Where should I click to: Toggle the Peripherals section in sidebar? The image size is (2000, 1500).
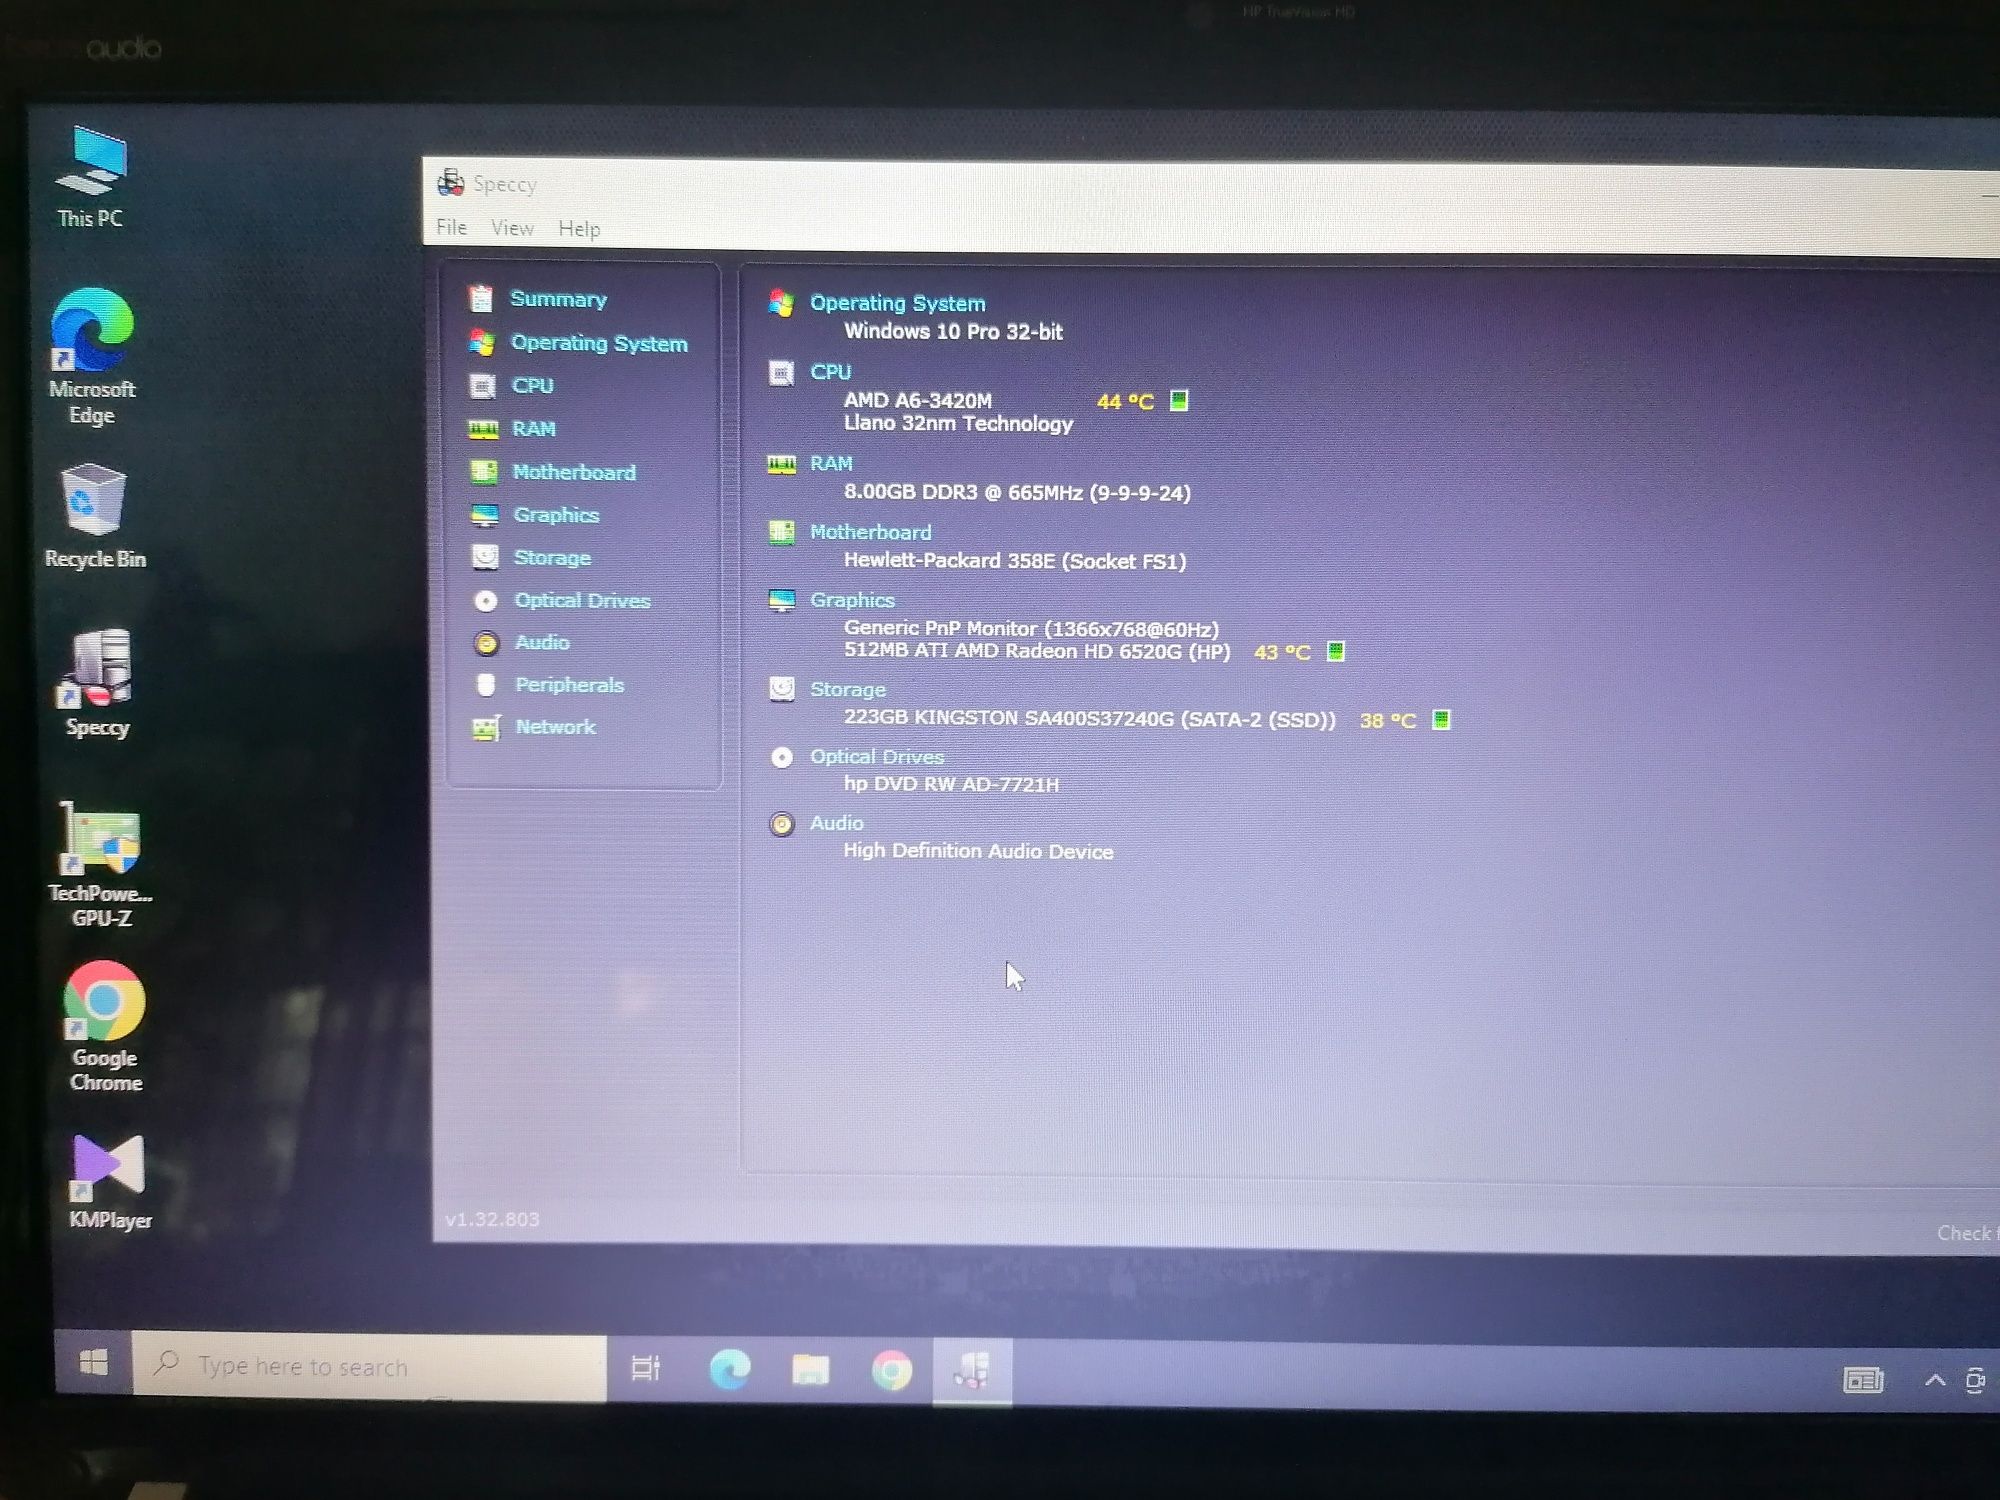click(572, 684)
